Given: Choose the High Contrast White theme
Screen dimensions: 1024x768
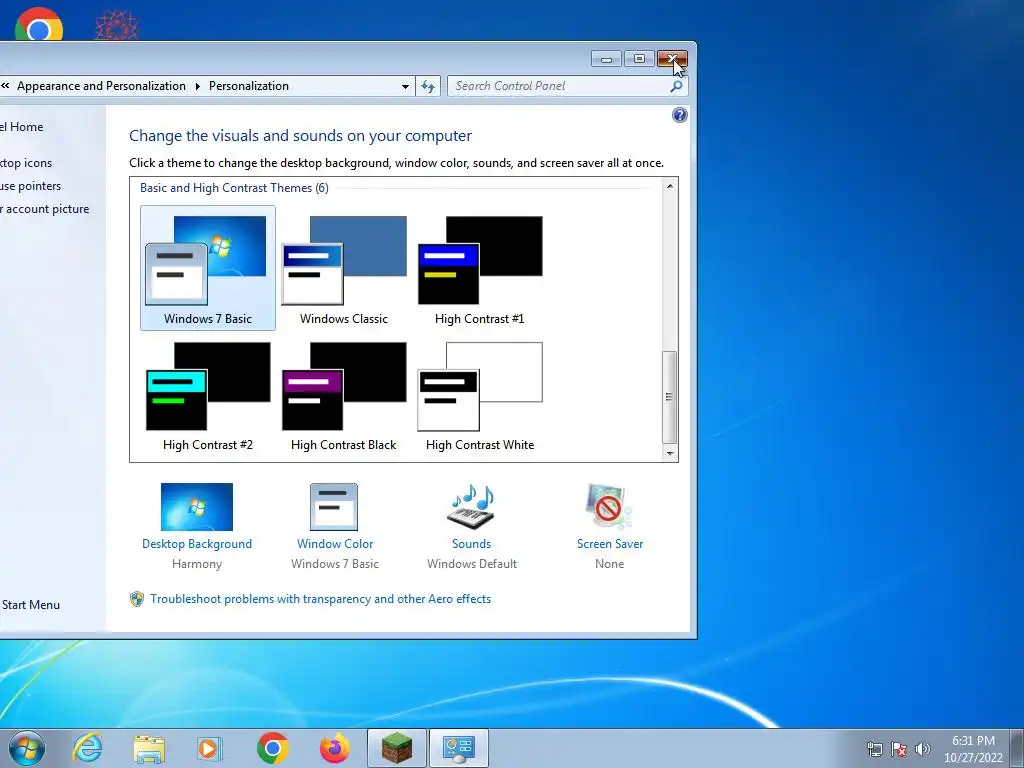Looking at the screenshot, I should [x=480, y=394].
